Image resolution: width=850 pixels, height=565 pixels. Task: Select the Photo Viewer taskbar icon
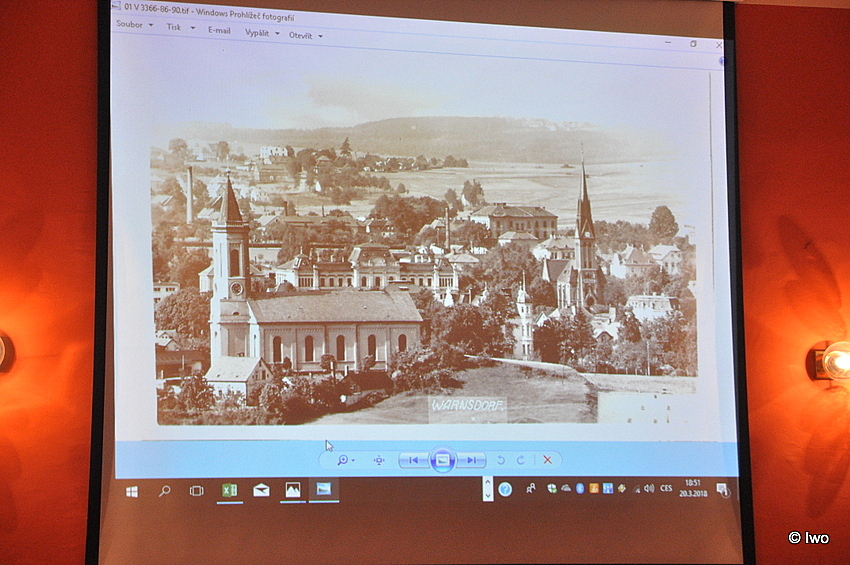[x=324, y=489]
